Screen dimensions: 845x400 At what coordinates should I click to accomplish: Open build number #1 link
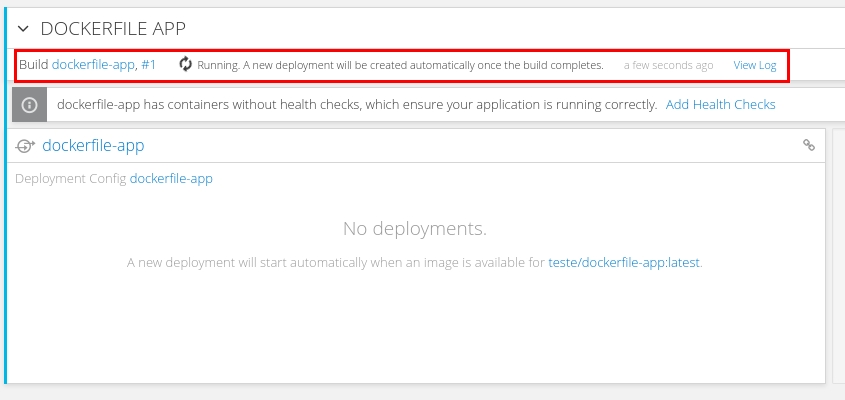(x=148, y=65)
